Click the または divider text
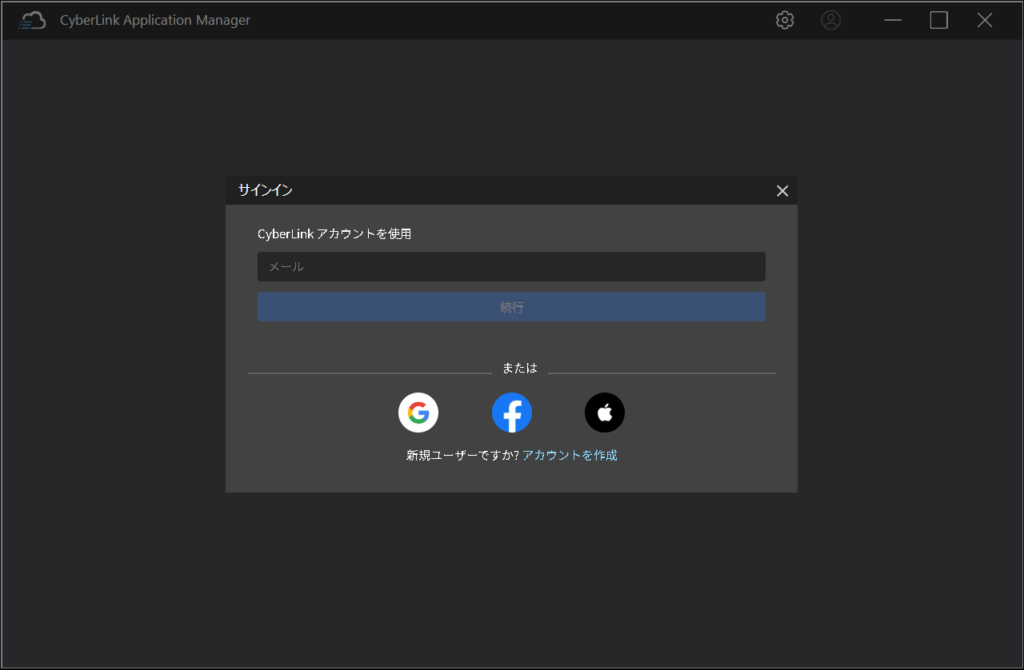 [x=520, y=368]
